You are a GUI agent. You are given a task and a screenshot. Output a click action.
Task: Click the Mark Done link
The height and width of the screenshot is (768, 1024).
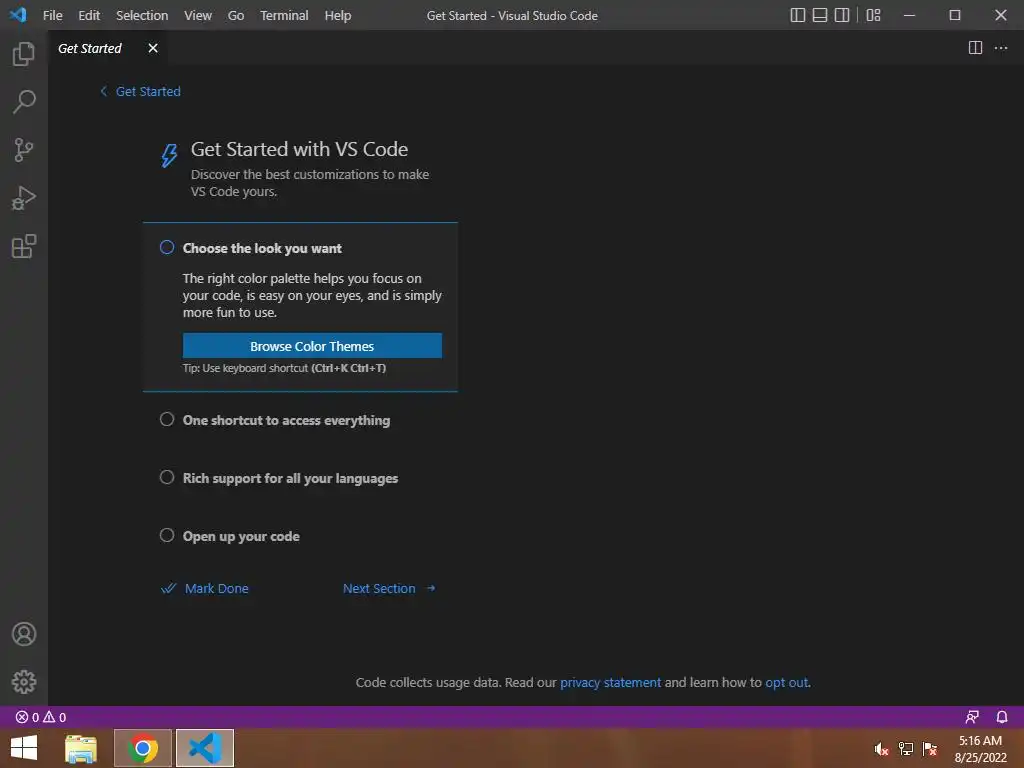pos(204,588)
